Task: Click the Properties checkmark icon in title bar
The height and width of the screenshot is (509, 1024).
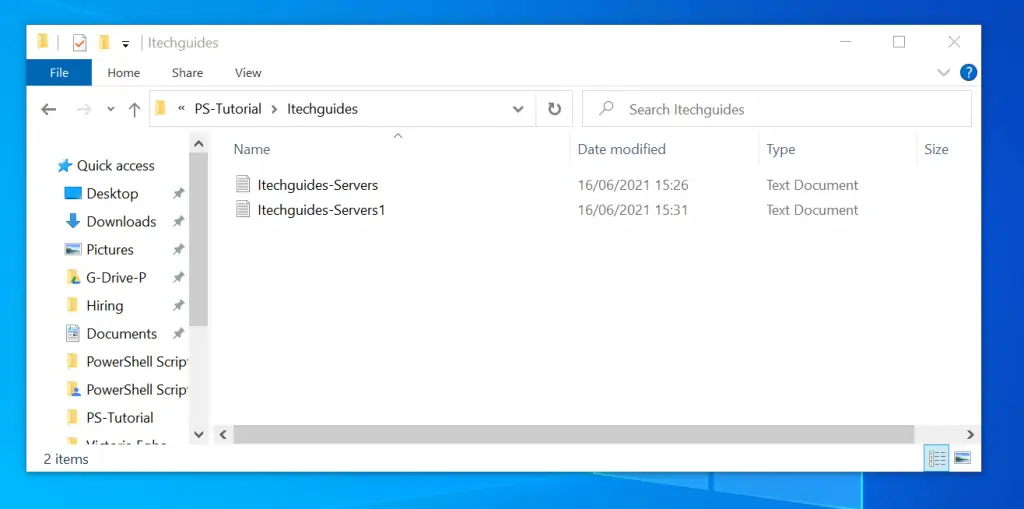Action: (80, 43)
